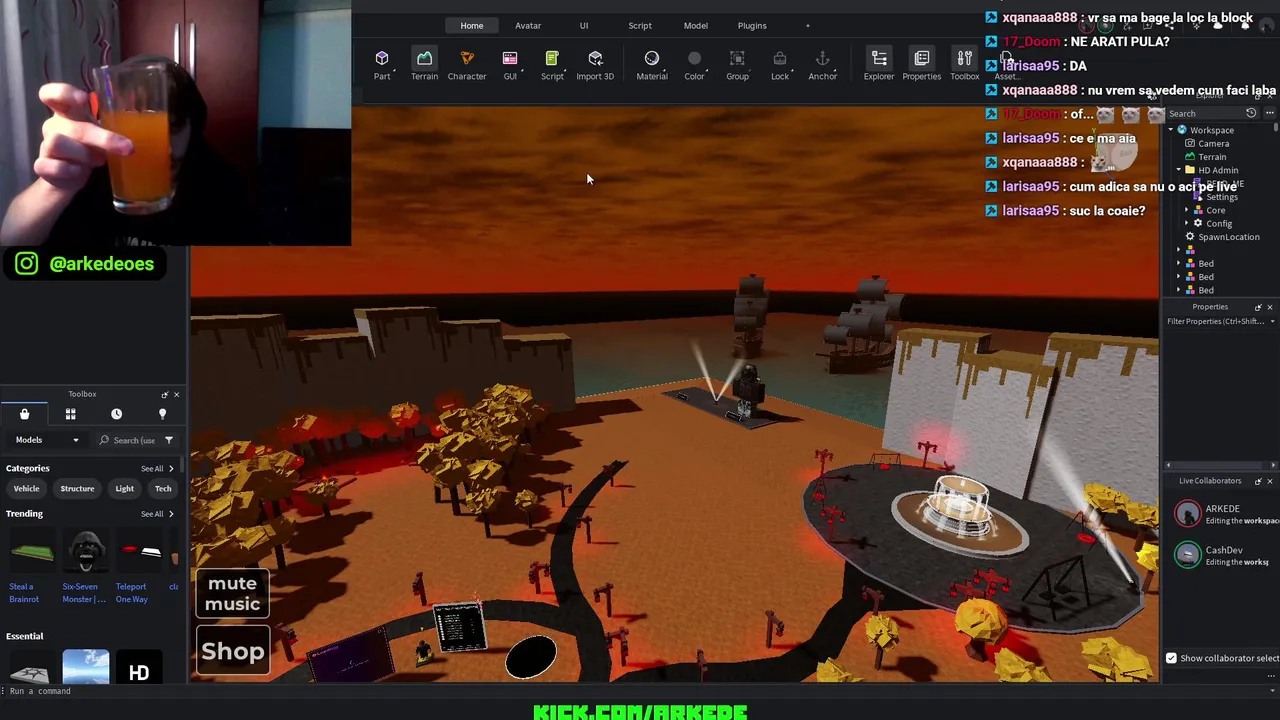Image resolution: width=1280 pixels, height=720 pixels.
Task: Select the Six-Seven Monster model thumbnail
Action: coord(85,553)
